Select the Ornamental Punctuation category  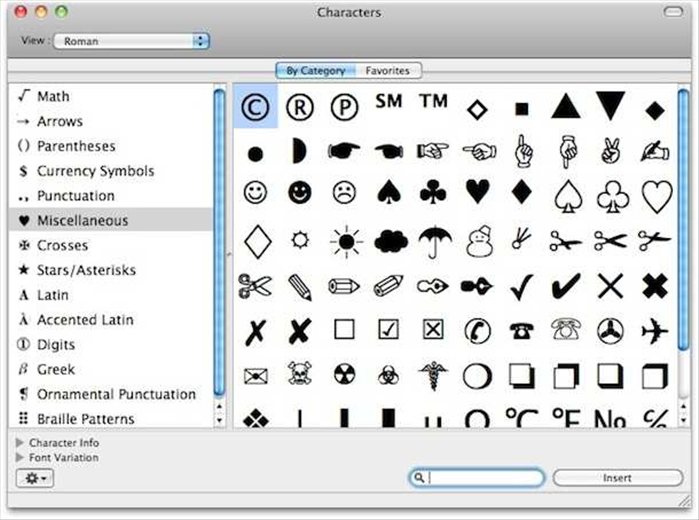point(111,395)
